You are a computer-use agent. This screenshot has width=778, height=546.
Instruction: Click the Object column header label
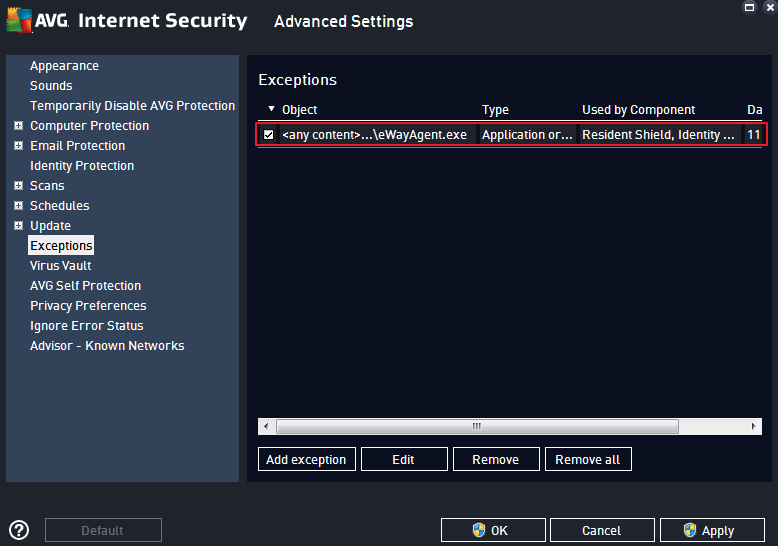[300, 110]
